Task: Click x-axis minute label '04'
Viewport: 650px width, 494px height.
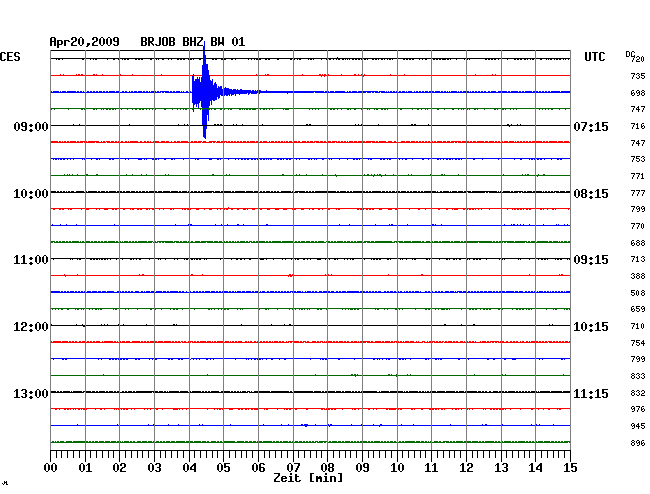Action: click(189, 467)
